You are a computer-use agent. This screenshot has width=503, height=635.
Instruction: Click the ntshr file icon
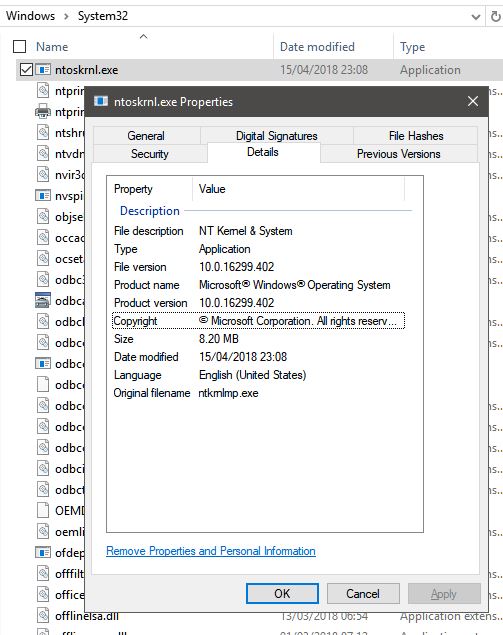pos(43,132)
